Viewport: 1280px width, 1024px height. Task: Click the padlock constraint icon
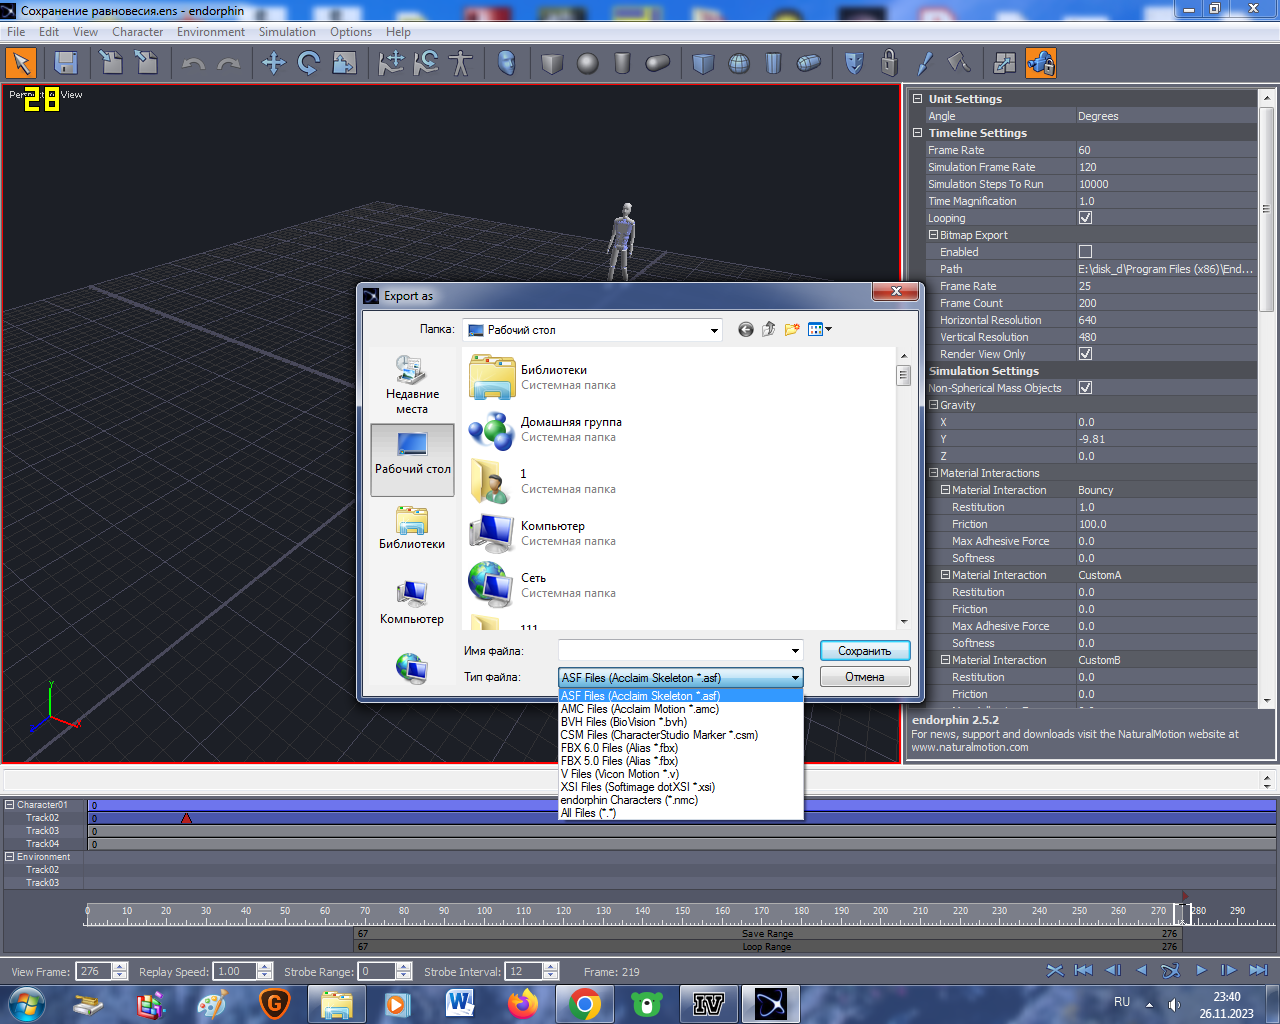[889, 64]
